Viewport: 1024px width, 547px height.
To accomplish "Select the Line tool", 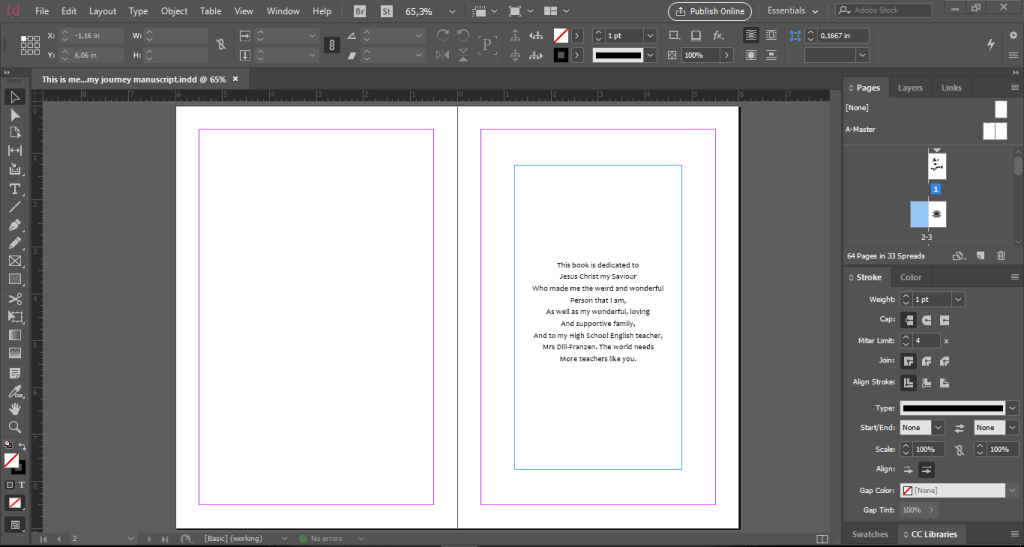I will click(15, 206).
